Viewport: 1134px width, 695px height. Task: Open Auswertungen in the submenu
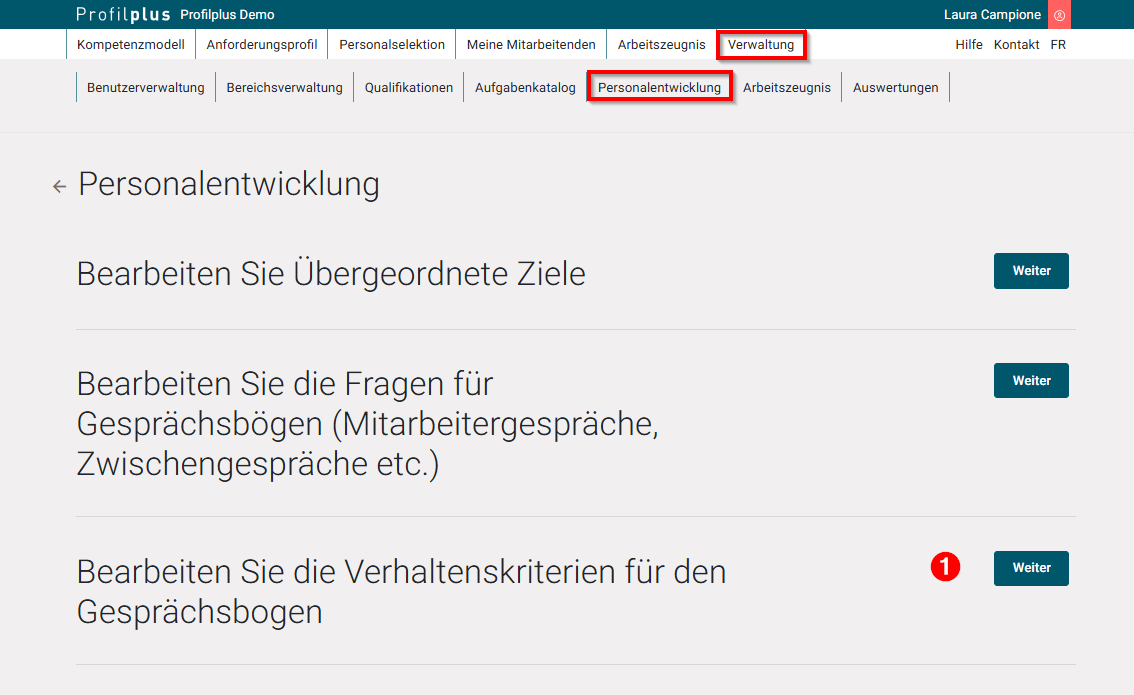pos(895,87)
